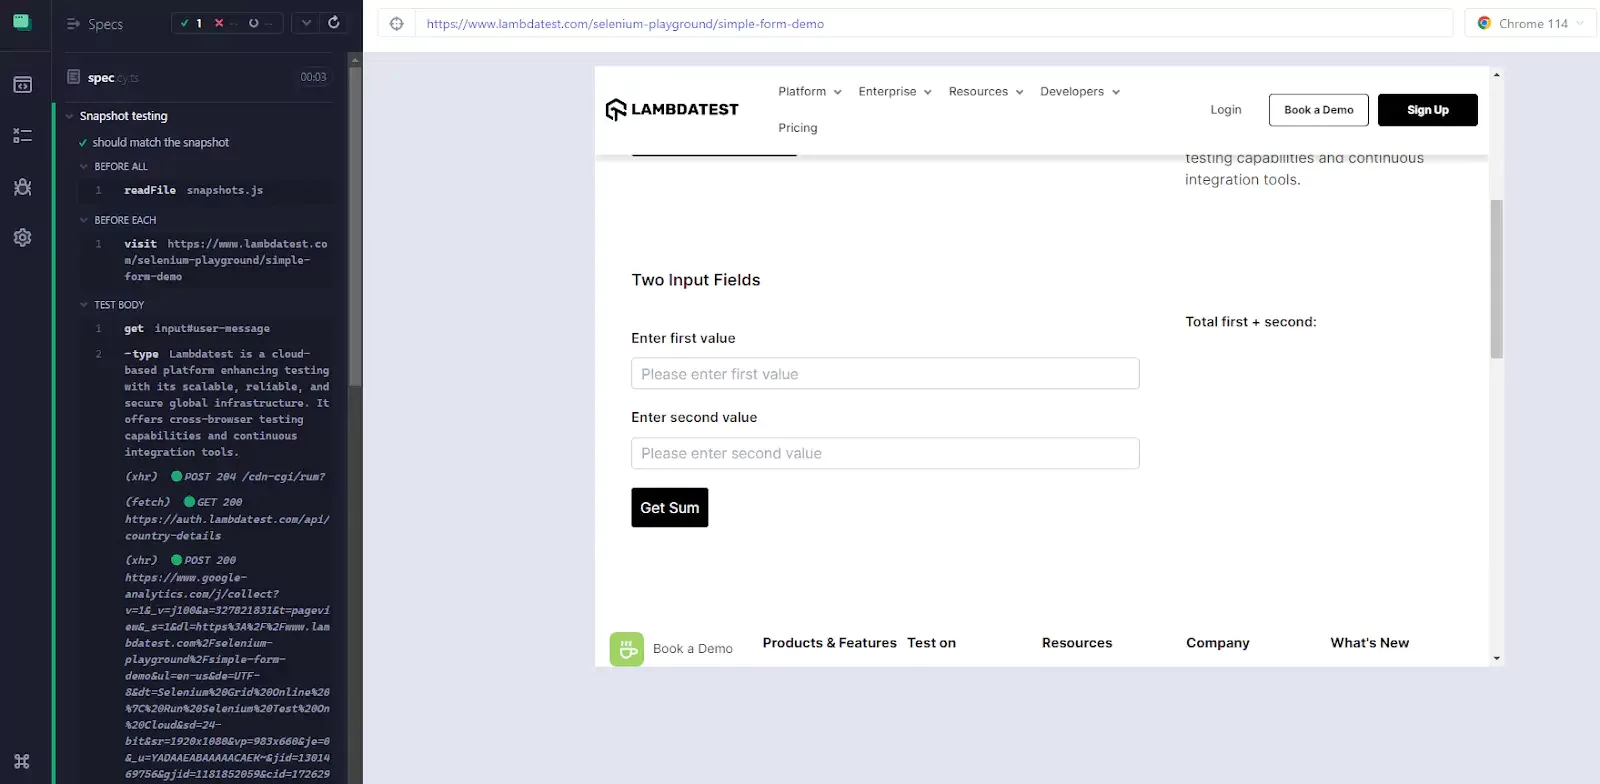Open the Chrome 114 browser dropdown
This screenshot has height=784, width=1600.
[1531, 23]
